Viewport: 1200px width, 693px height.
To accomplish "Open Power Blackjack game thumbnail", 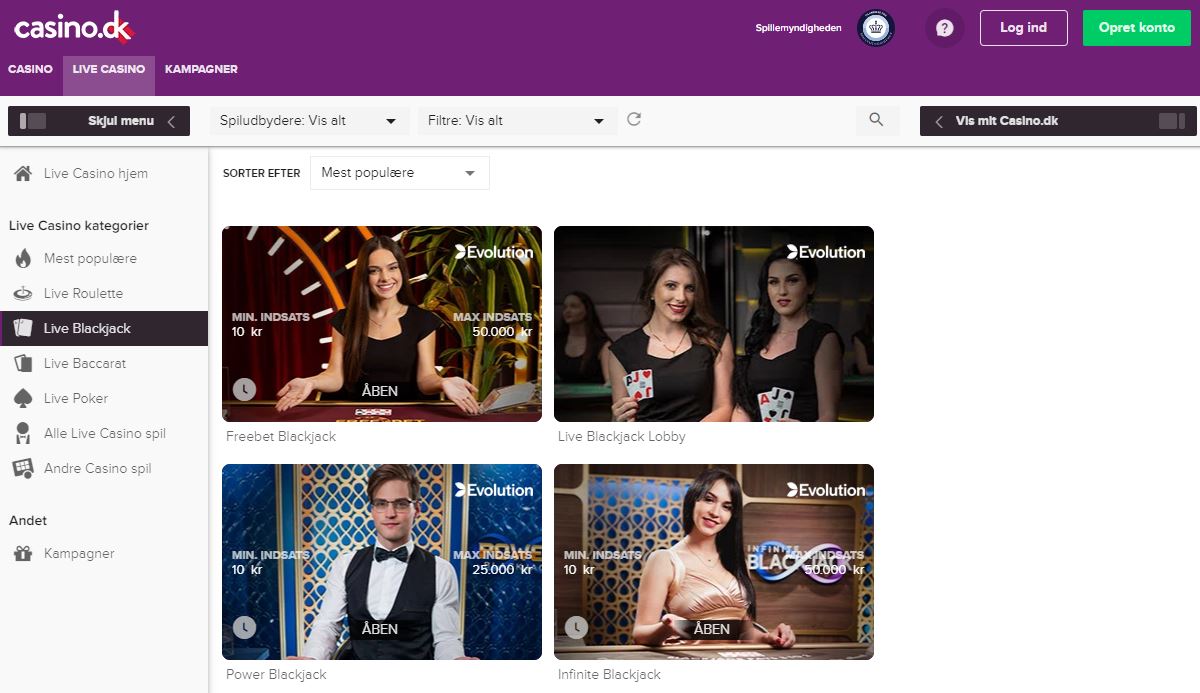I will pos(382,562).
